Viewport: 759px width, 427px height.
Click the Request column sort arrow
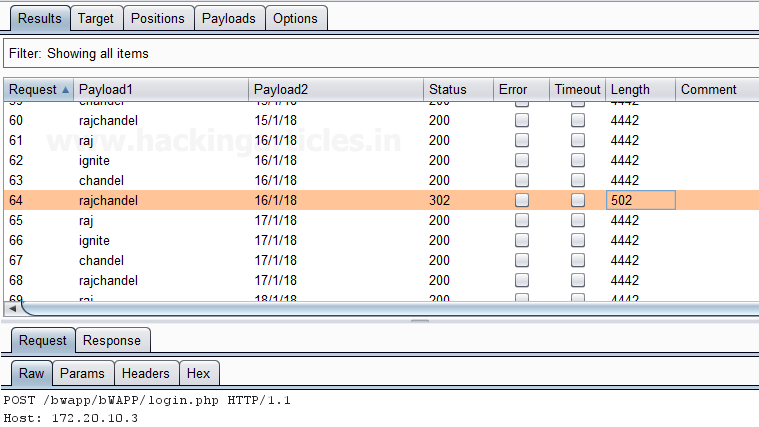pos(65,90)
